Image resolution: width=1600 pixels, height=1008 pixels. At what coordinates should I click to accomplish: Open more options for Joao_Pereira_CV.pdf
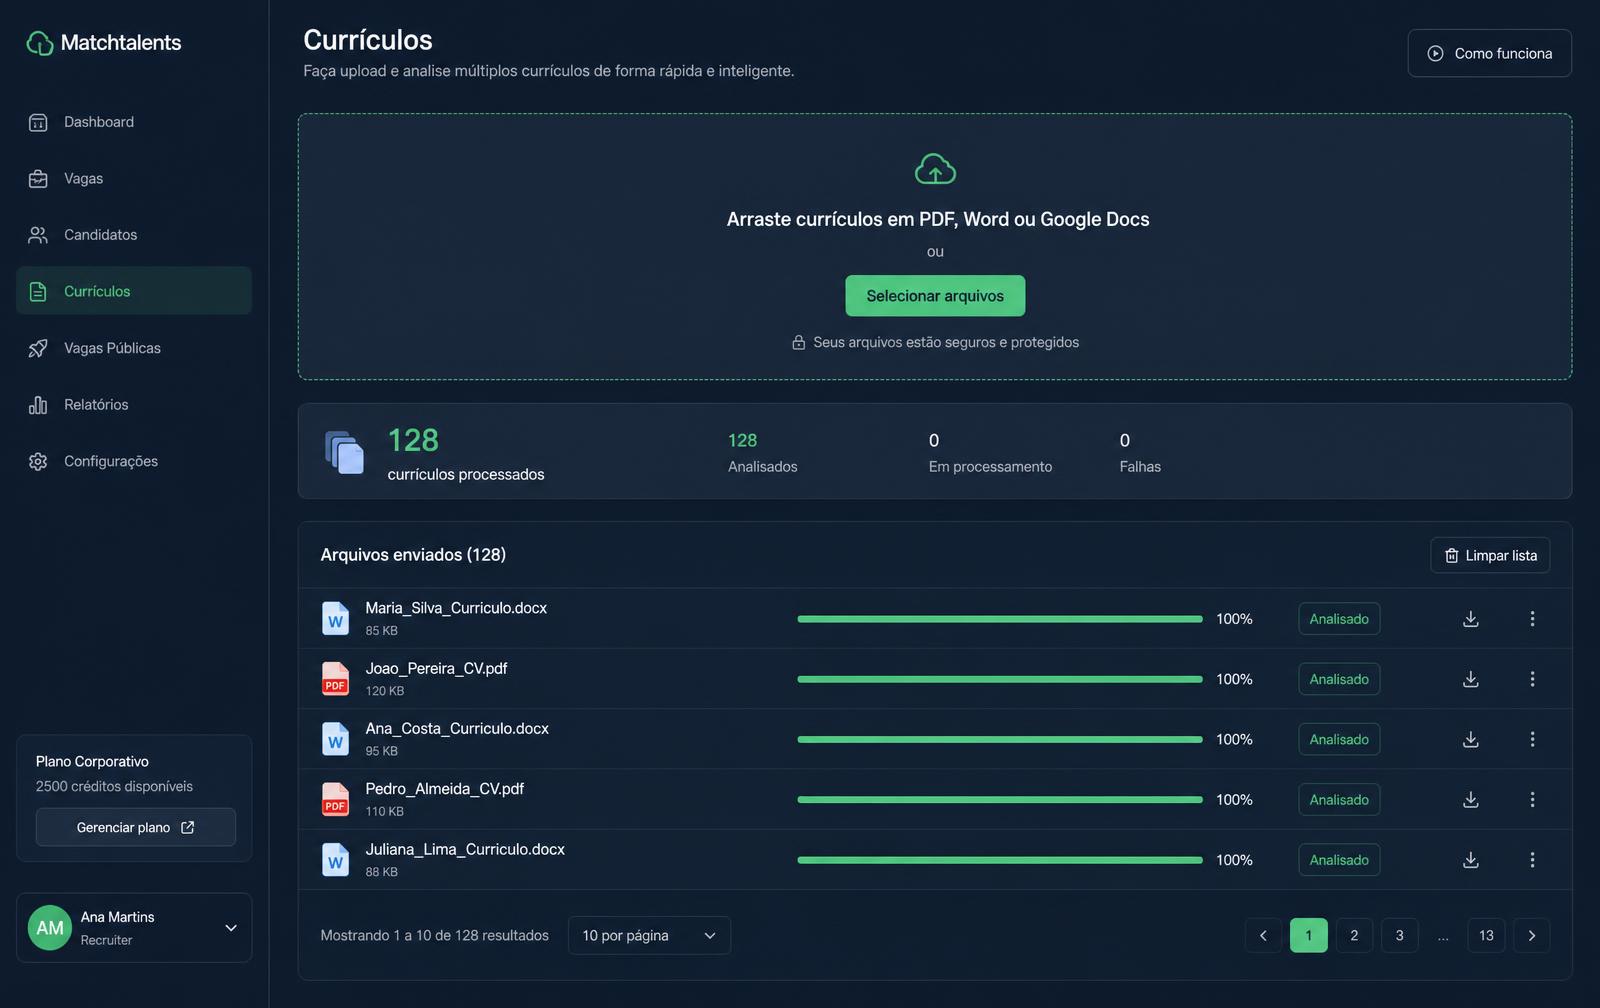click(x=1532, y=679)
